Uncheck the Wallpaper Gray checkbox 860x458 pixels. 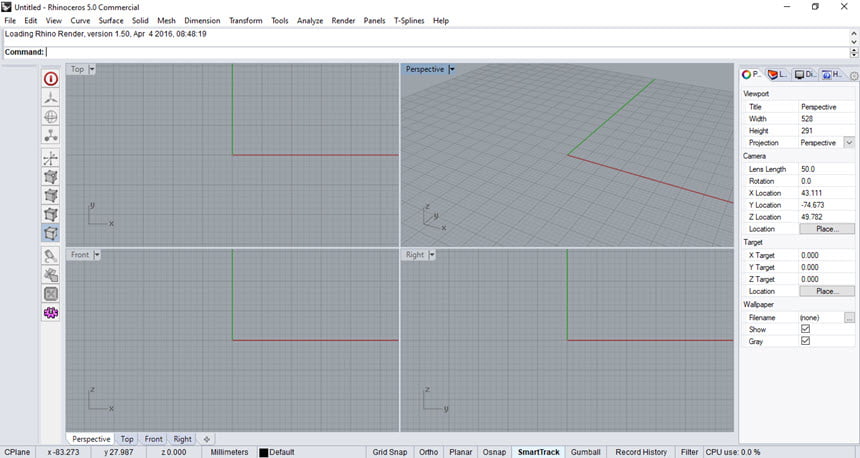click(x=805, y=341)
